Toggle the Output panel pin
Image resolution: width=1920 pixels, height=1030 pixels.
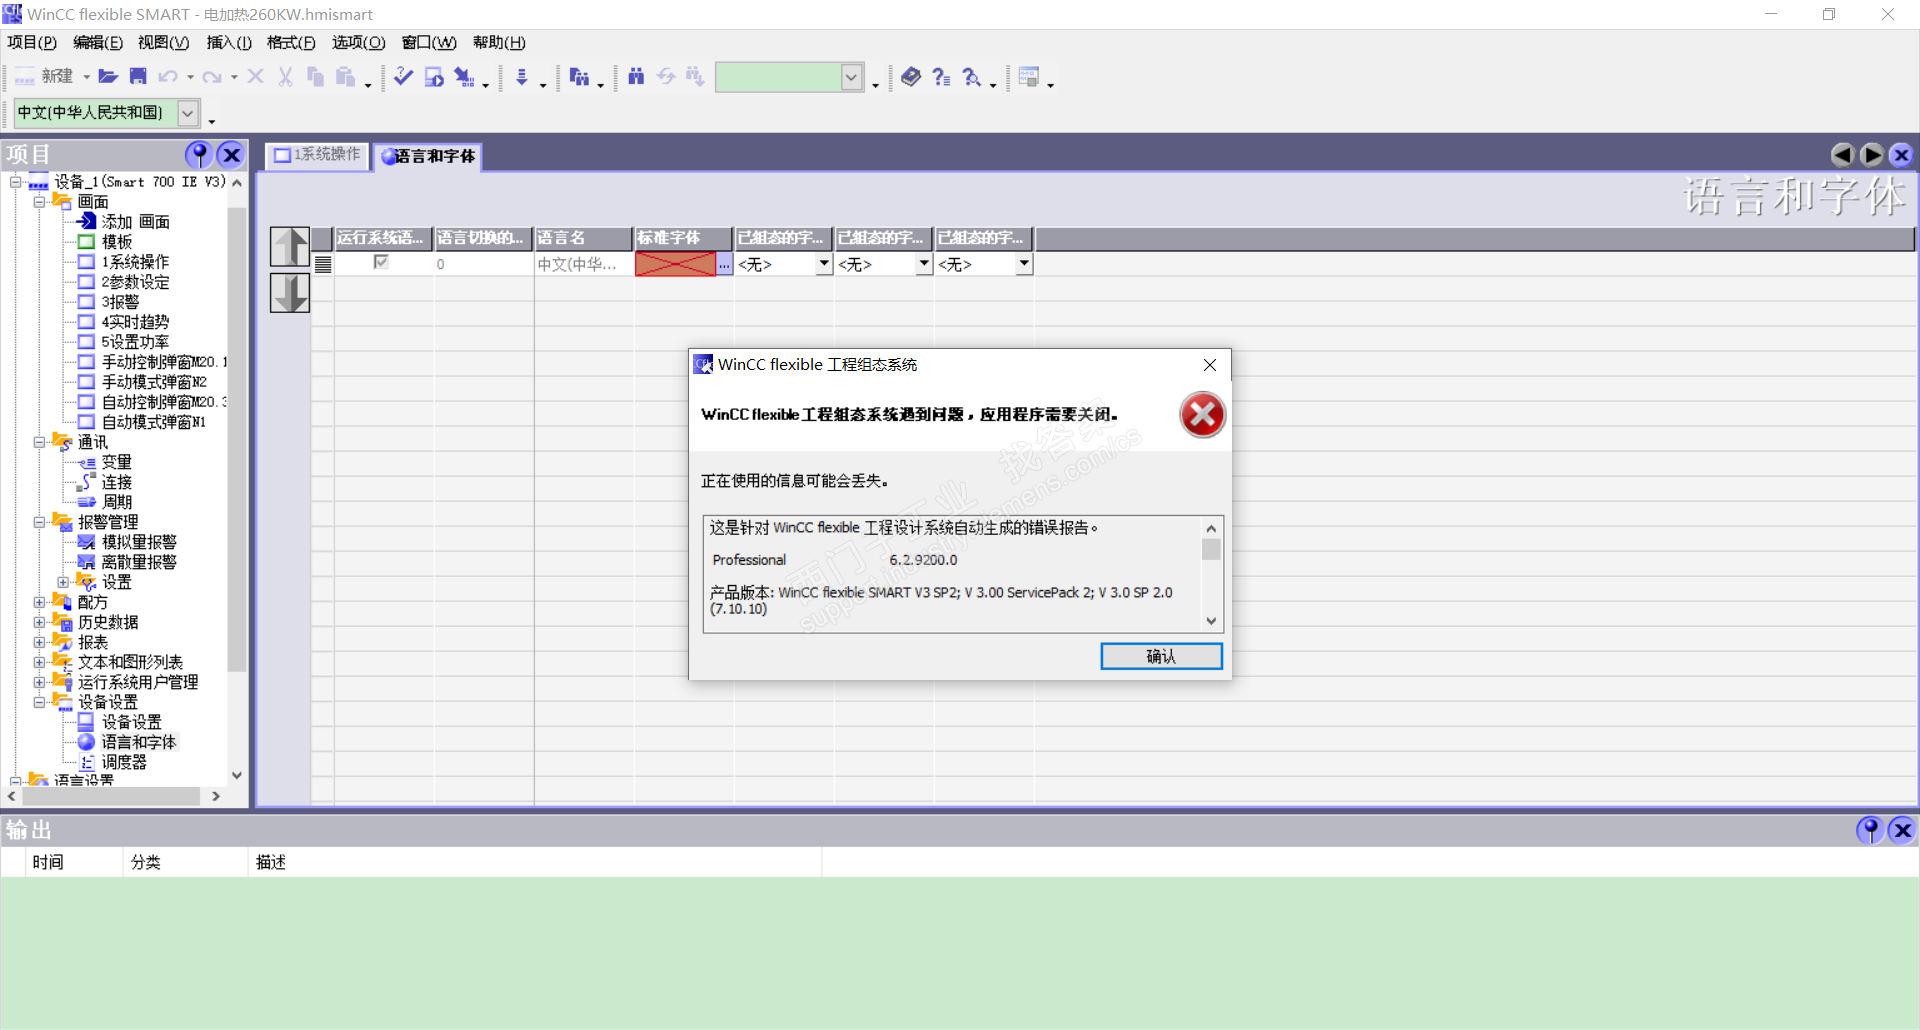(x=1870, y=830)
